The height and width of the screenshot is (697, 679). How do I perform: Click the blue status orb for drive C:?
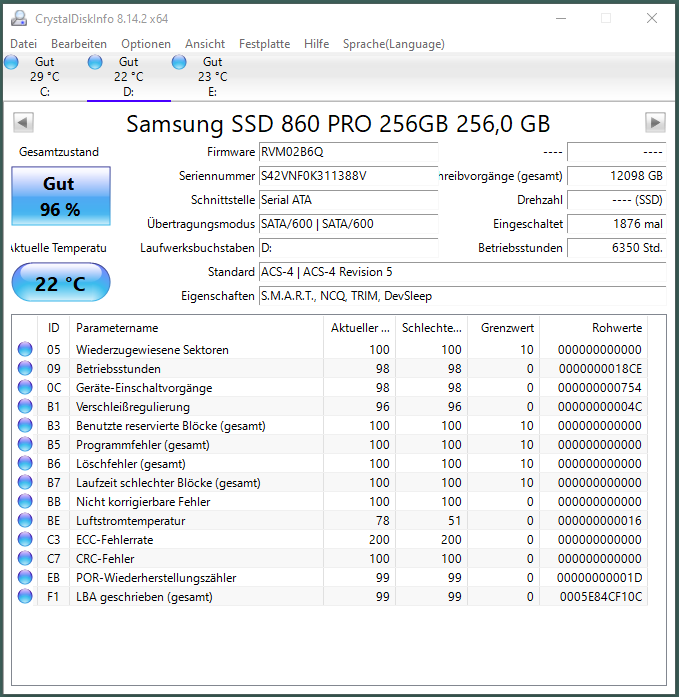12,62
